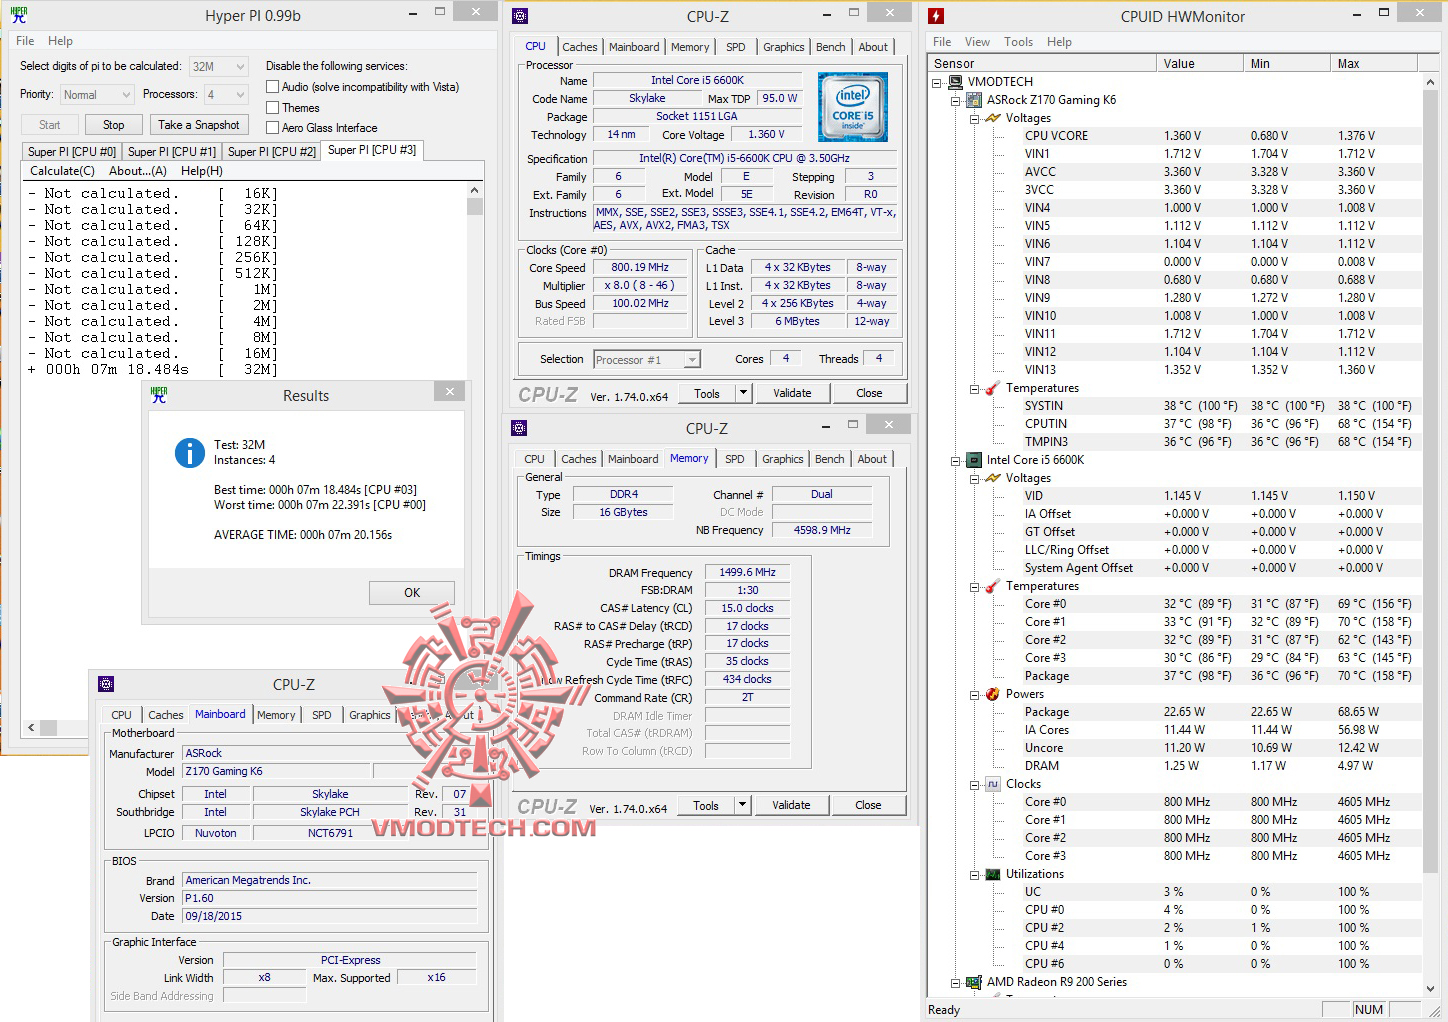Click the Tools button in the CPU-Z window showing Core Voltage
Screen dimensions: 1448x1022
pyautogui.click(x=707, y=393)
